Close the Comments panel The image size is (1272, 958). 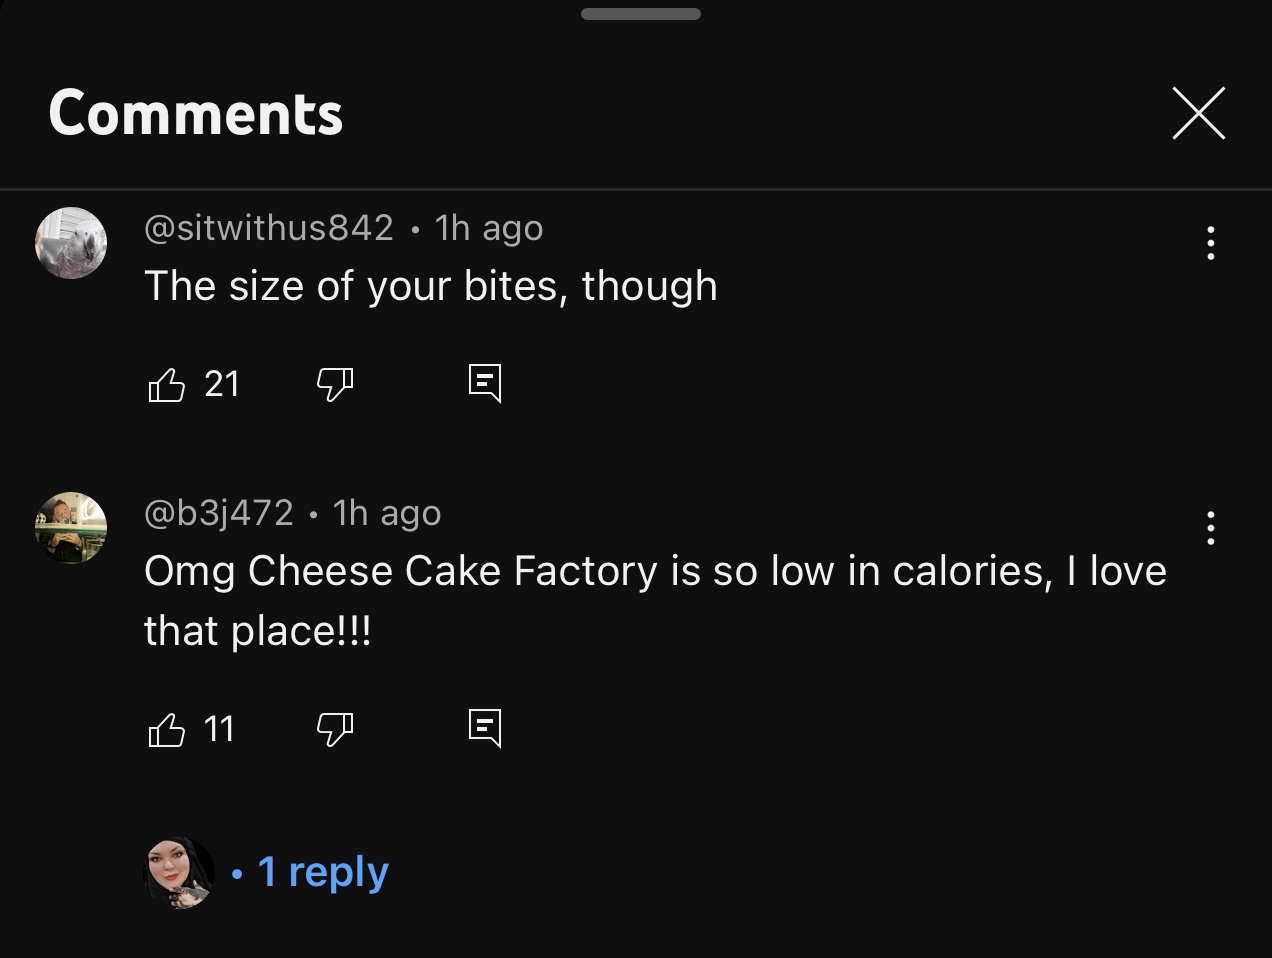[x=1198, y=113]
